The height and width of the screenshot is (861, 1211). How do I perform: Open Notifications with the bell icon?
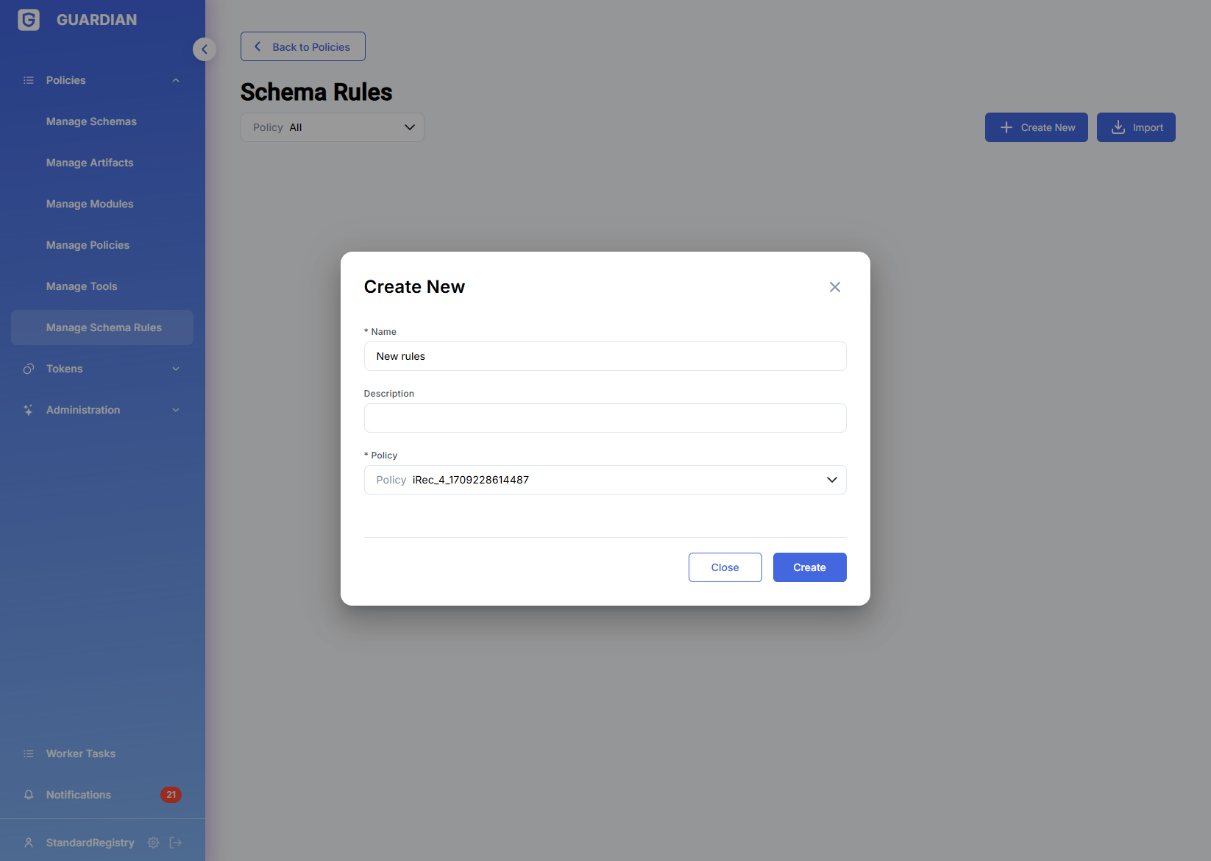tap(29, 795)
